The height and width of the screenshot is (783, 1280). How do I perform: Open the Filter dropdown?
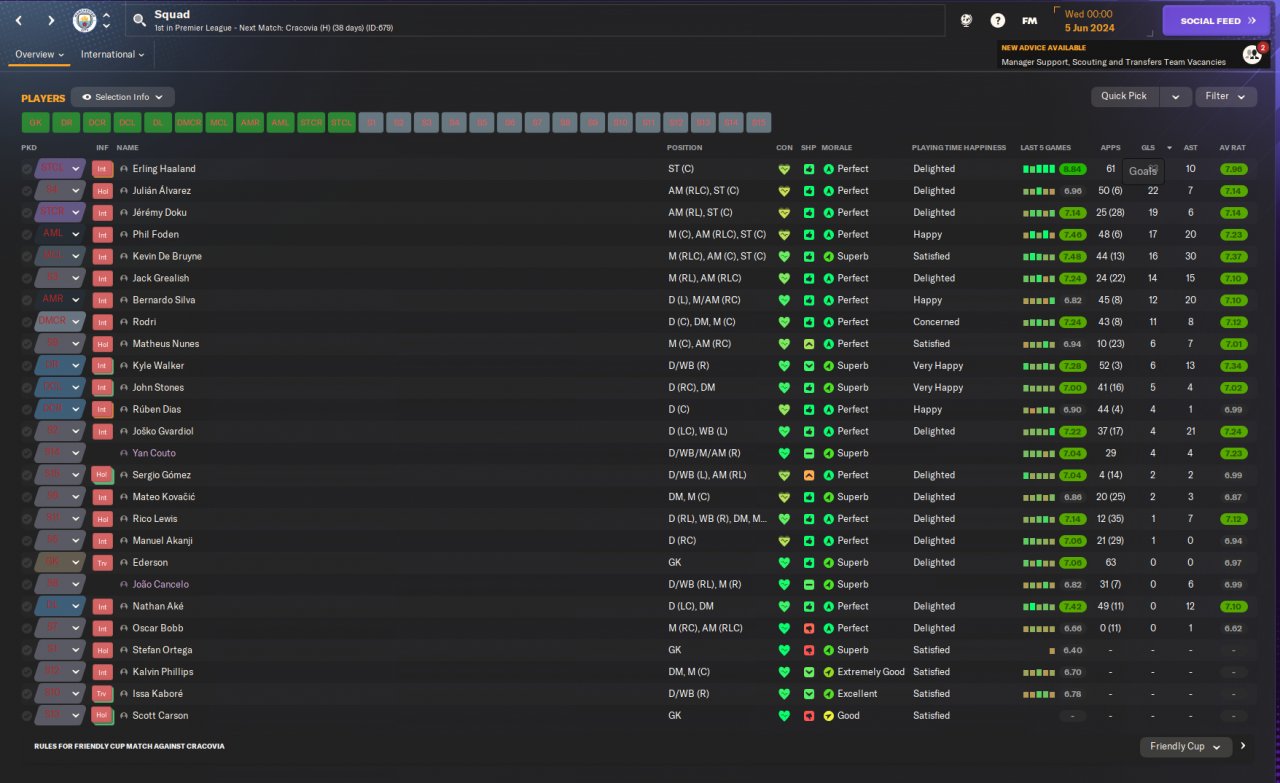pos(1226,96)
